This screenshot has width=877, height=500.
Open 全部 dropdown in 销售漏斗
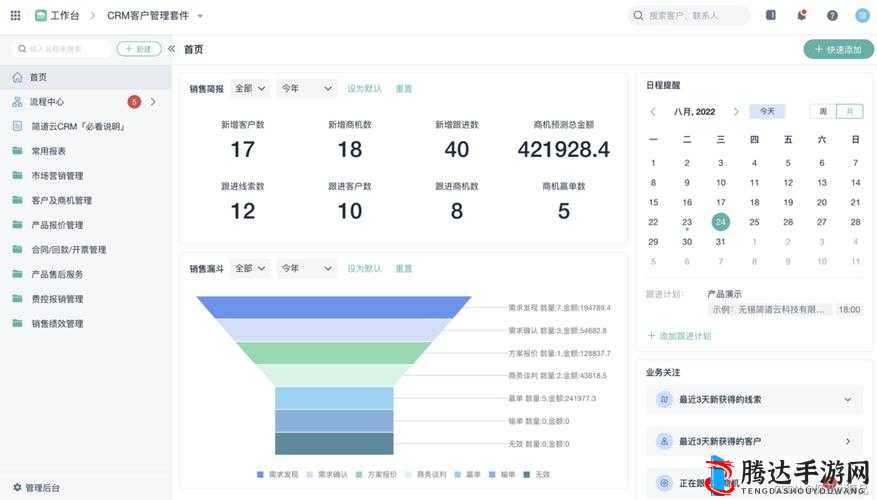[250, 268]
